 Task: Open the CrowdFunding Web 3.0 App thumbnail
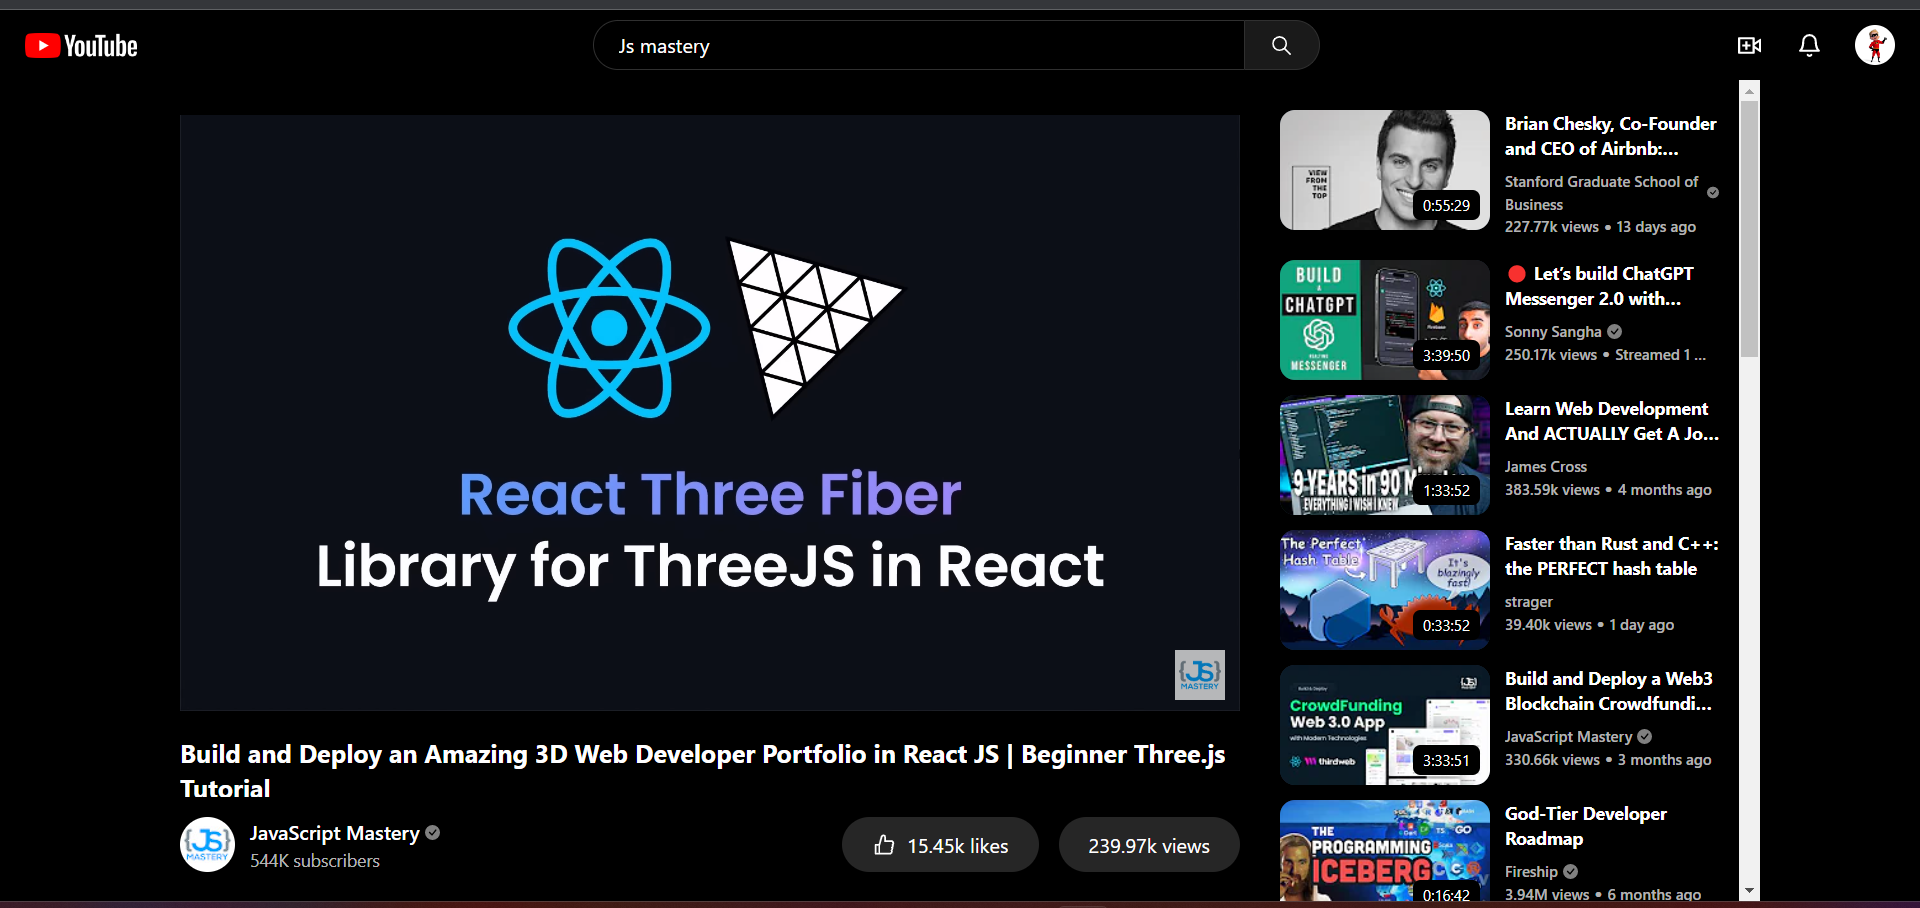tap(1385, 725)
